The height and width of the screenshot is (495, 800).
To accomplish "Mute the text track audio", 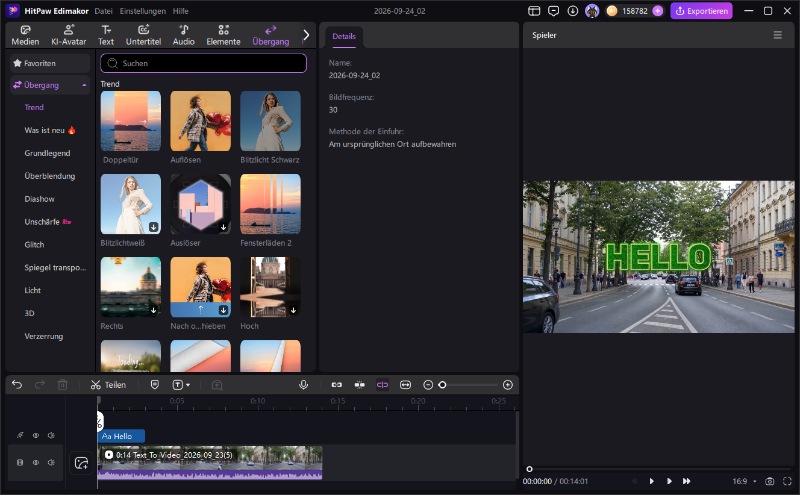I will pos(51,435).
